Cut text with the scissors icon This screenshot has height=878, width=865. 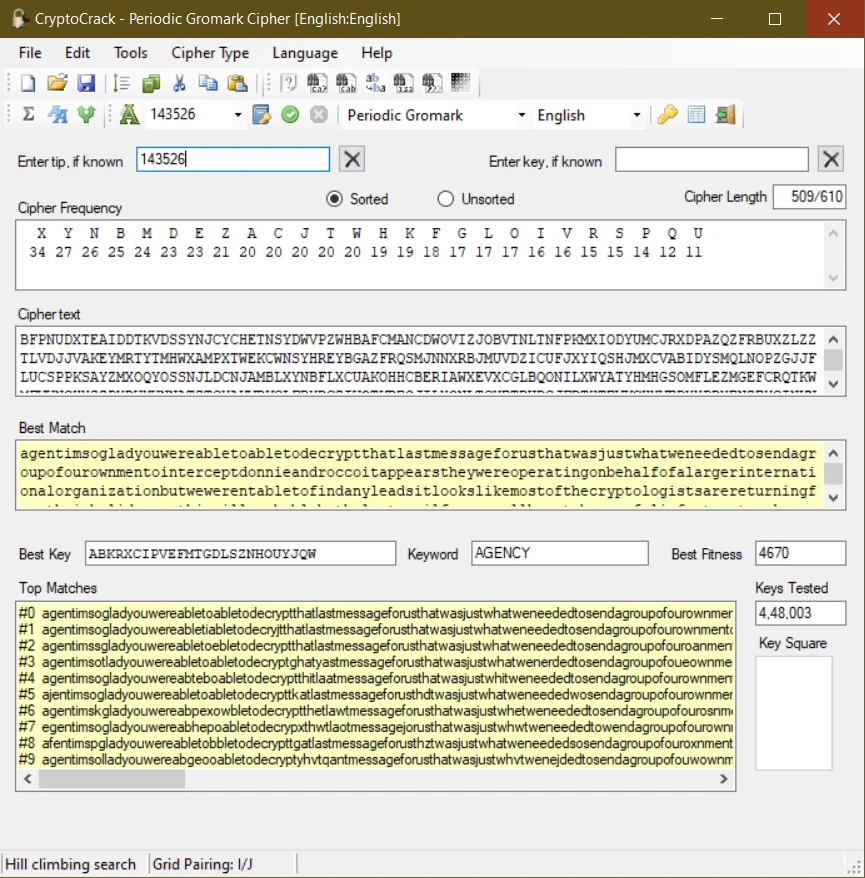pos(179,83)
